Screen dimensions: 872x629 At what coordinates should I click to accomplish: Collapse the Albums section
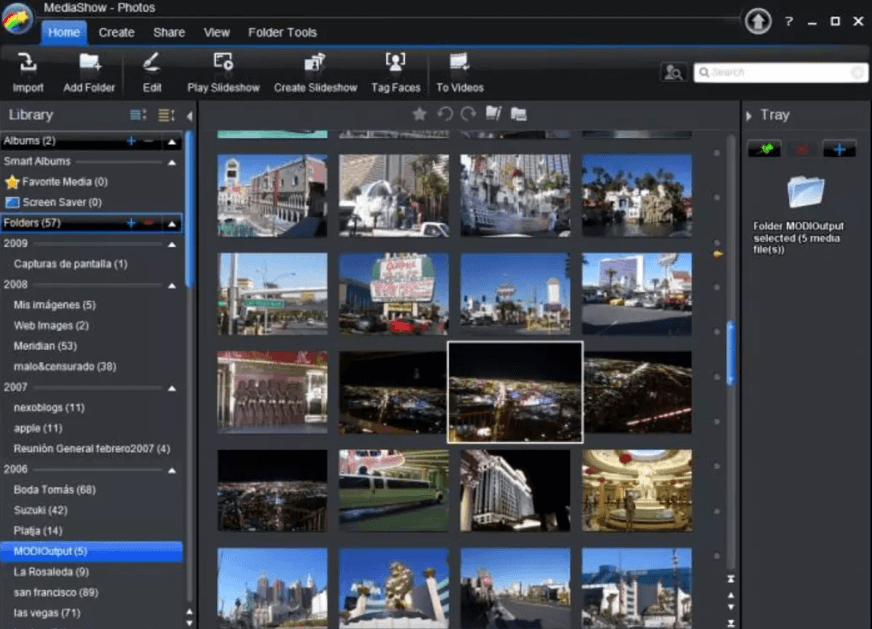[172, 141]
